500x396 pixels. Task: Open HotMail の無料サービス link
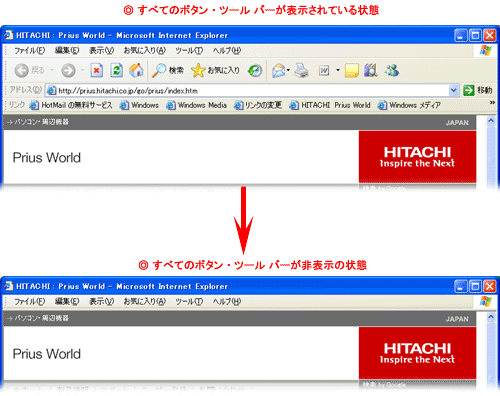[71, 105]
